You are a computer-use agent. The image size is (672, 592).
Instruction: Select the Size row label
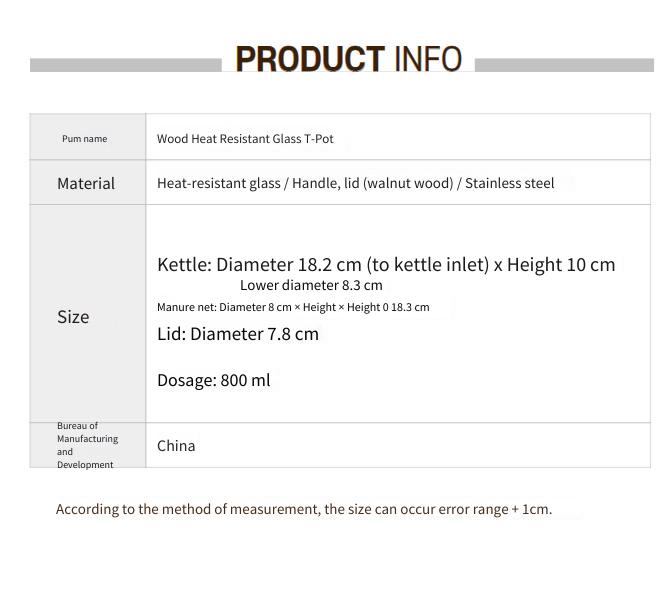click(73, 317)
